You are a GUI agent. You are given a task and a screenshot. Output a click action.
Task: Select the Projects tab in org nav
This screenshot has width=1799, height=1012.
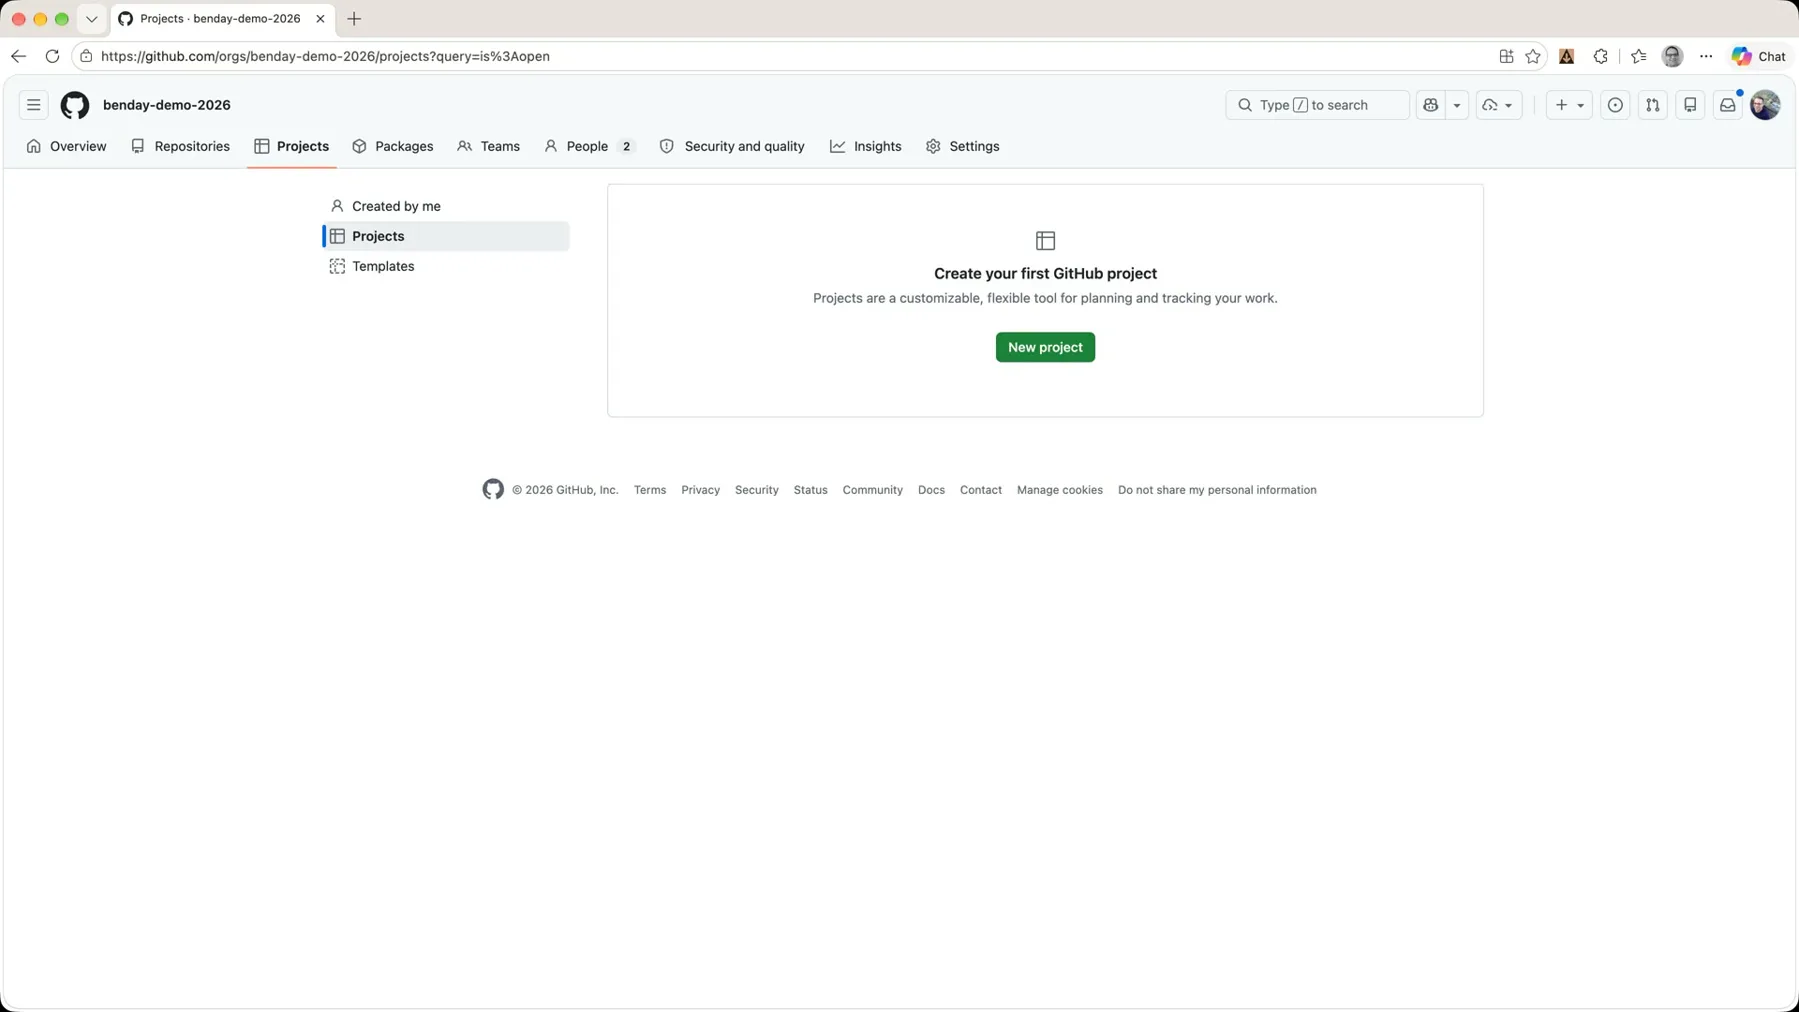pyautogui.click(x=292, y=146)
